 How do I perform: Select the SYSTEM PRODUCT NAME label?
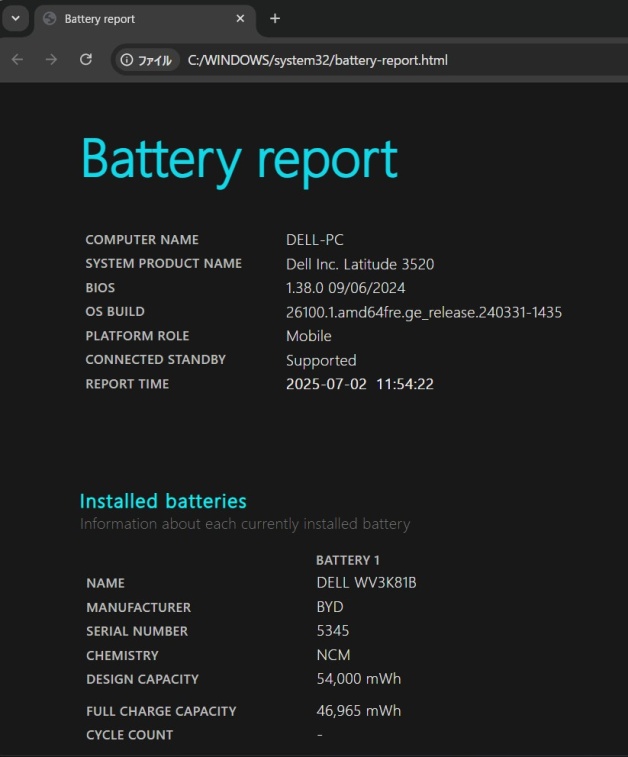point(164,264)
